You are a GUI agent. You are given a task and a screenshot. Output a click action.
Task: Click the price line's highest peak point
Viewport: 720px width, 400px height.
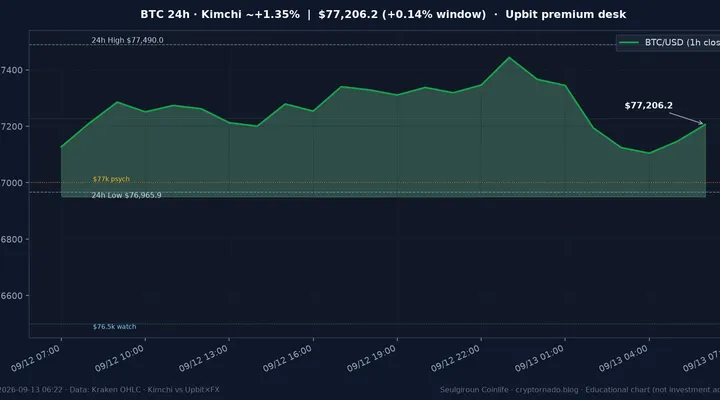pos(509,57)
